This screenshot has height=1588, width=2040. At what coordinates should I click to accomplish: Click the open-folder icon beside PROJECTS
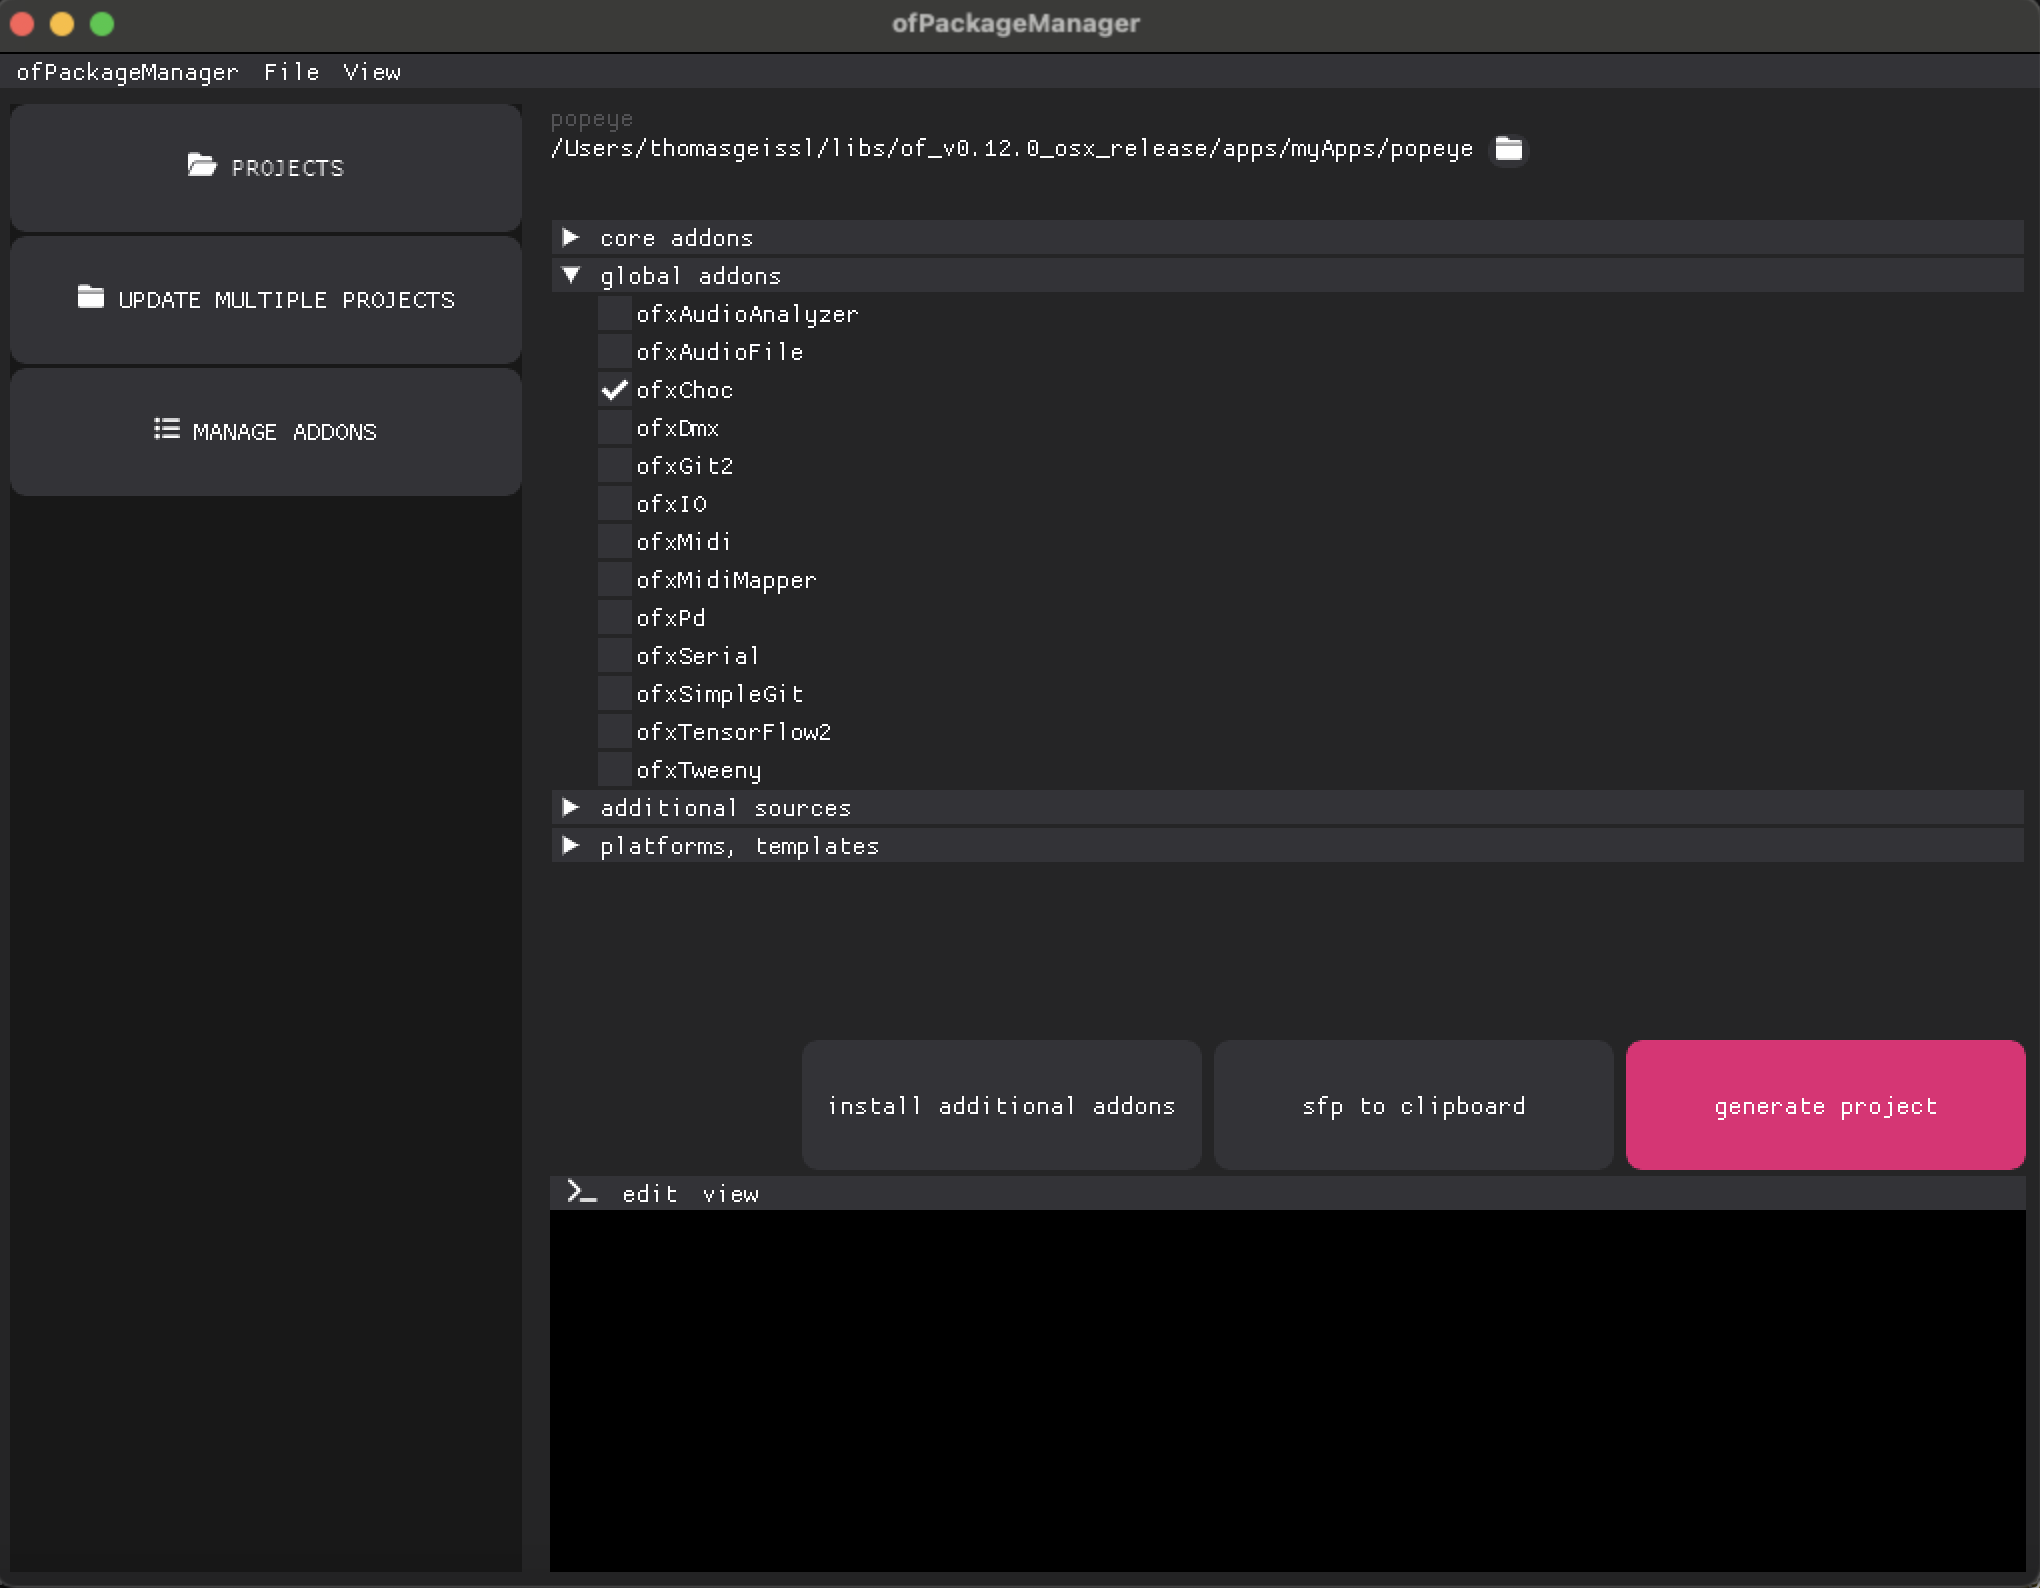202,166
